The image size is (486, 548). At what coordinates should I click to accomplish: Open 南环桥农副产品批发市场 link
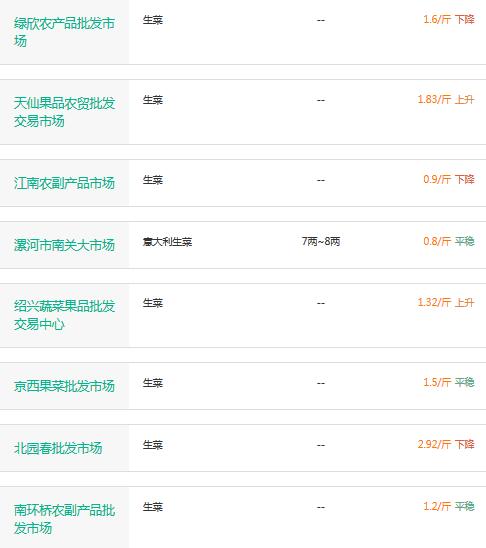pyautogui.click(x=64, y=519)
